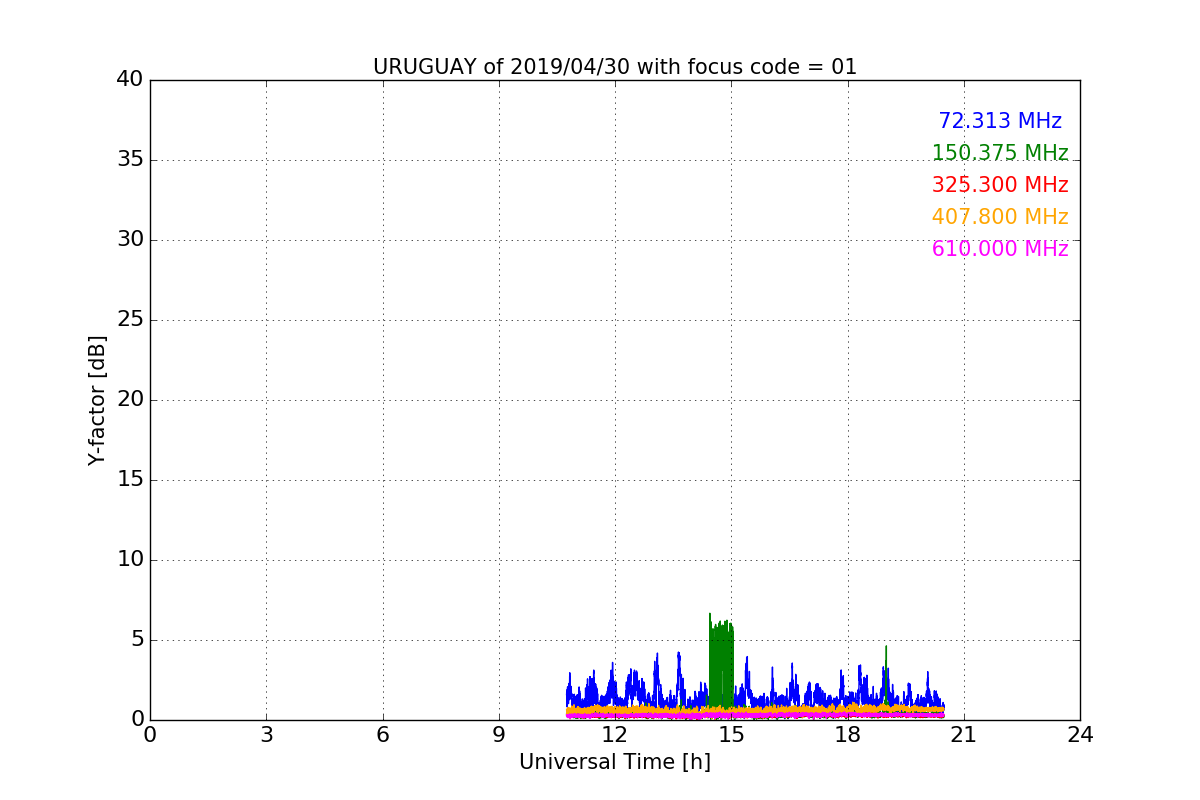
Task: Click the x-axis tick label 12
Action: [x=615, y=734]
